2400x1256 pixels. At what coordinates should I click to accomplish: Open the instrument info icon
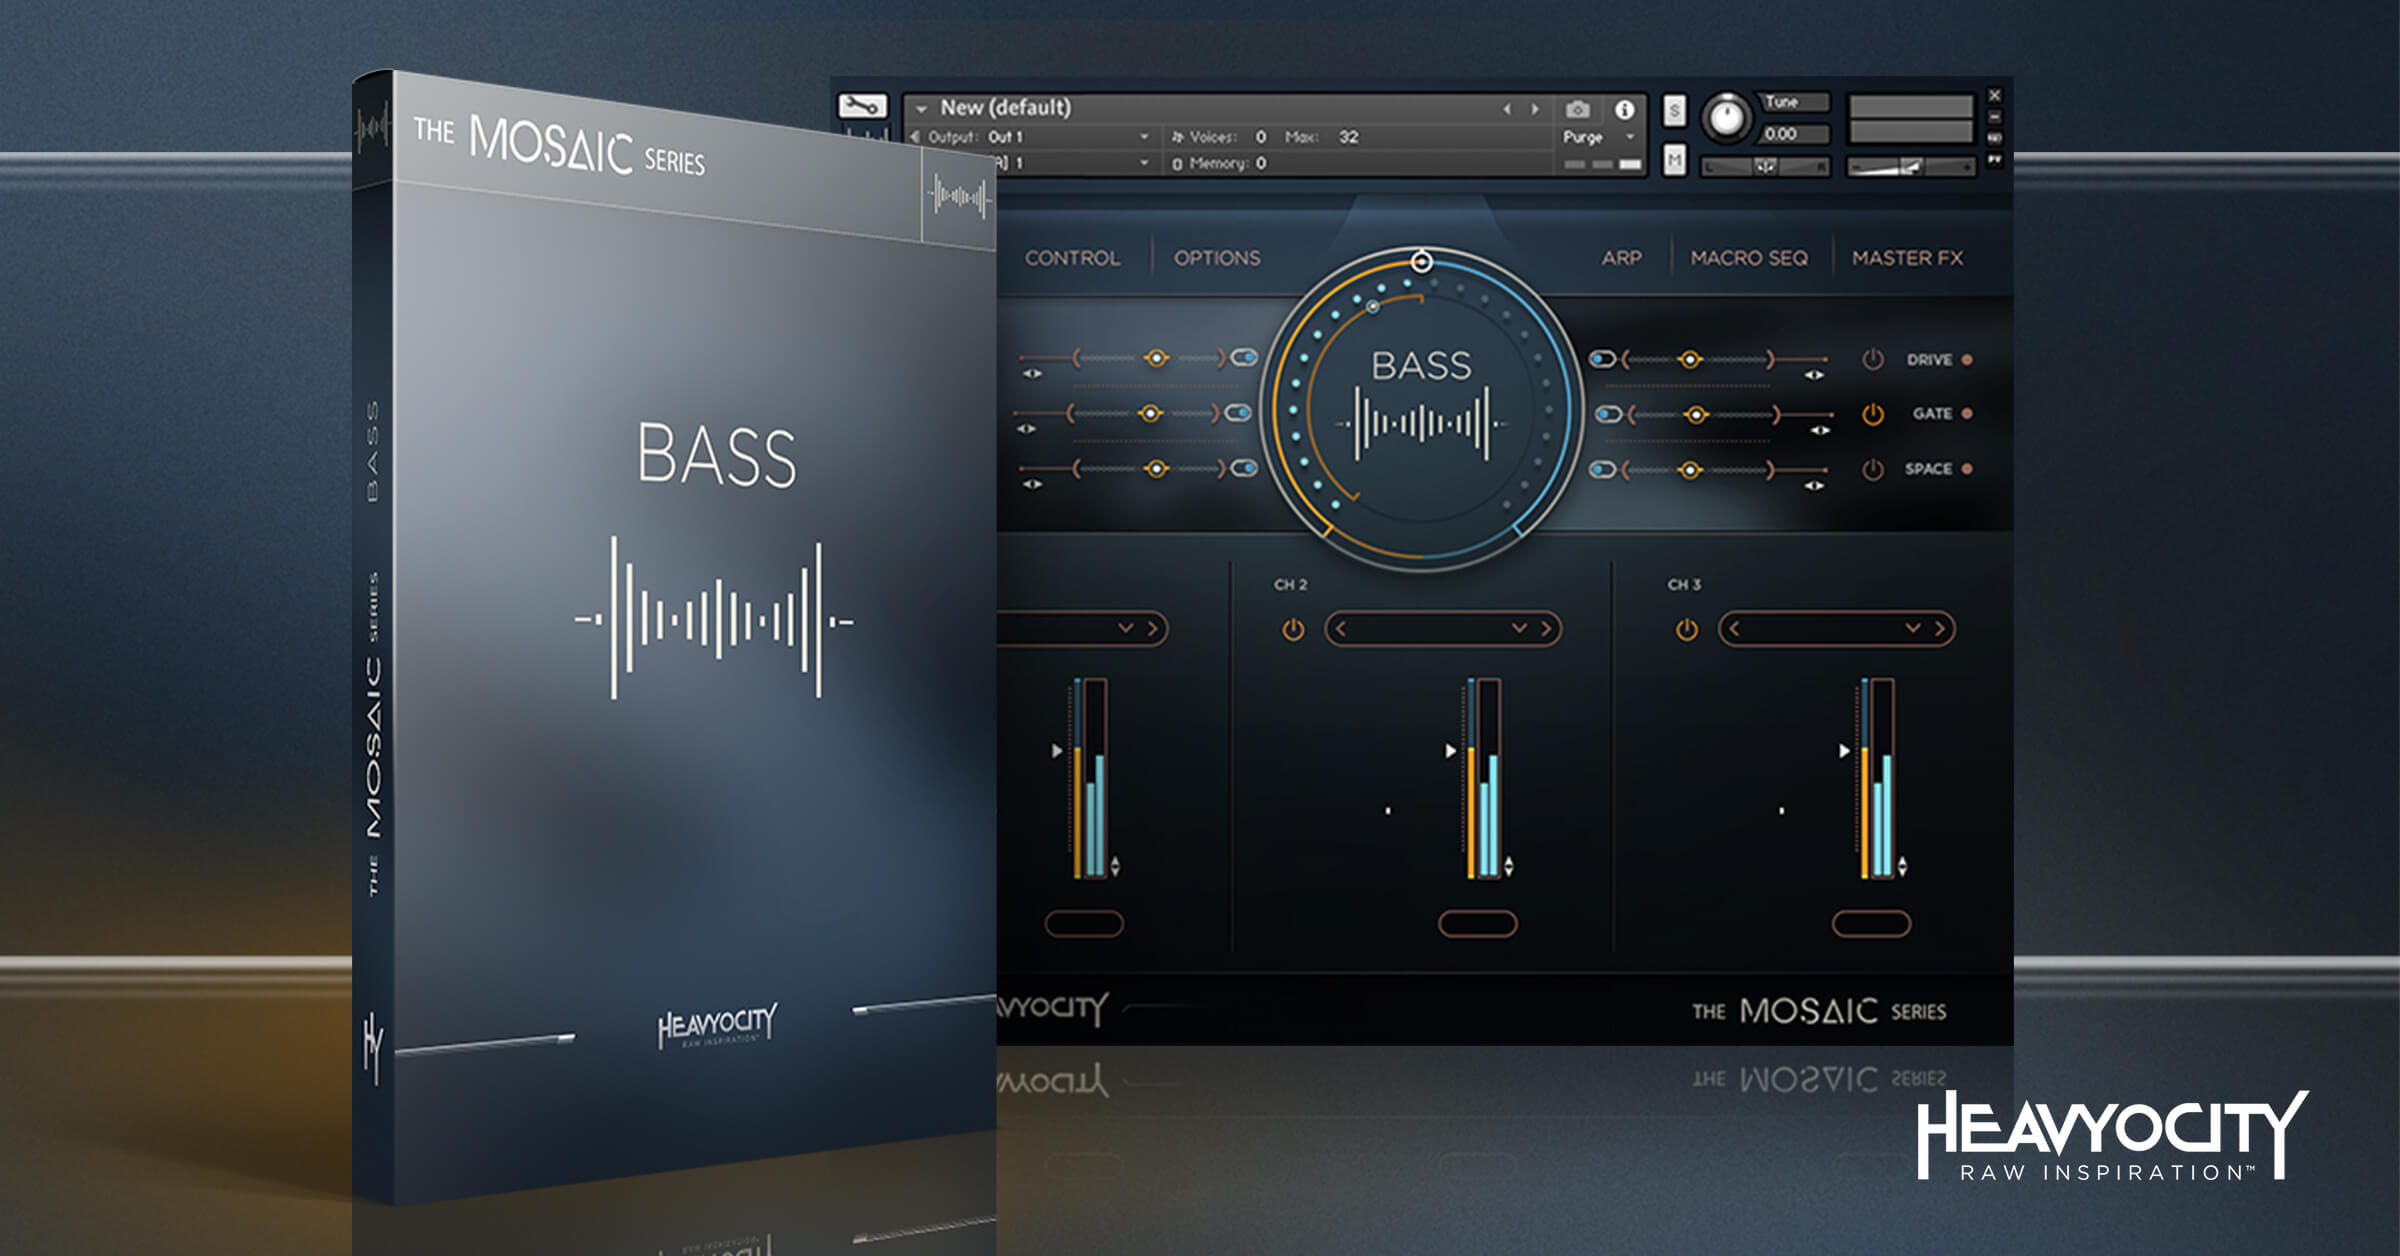pyautogui.click(x=1624, y=108)
